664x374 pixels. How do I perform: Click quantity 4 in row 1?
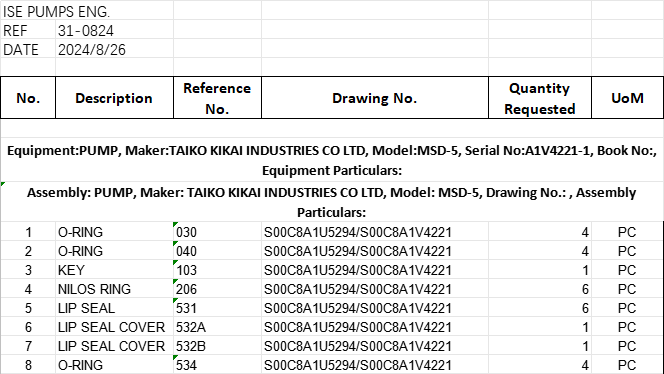point(540,232)
